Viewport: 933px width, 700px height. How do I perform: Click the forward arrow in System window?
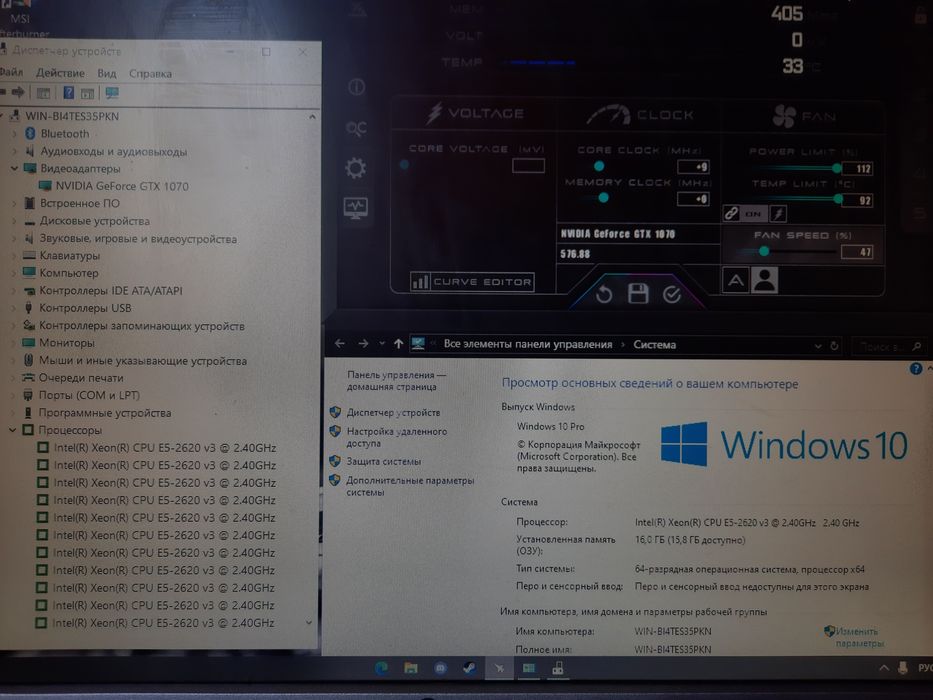363,343
